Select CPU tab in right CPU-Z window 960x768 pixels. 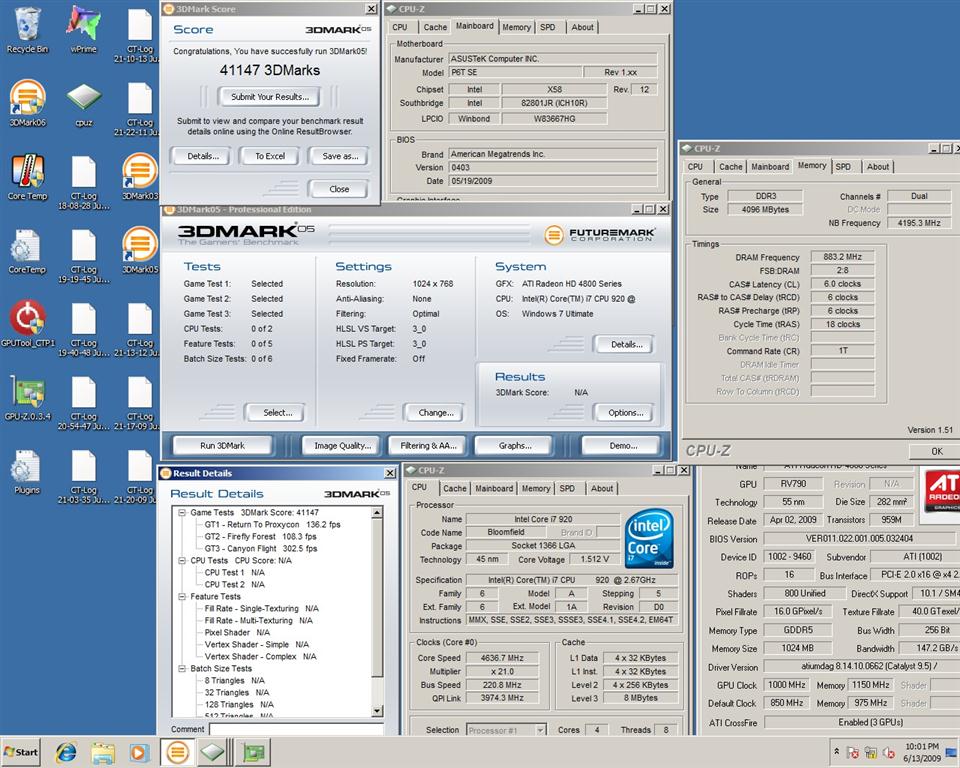coord(695,167)
